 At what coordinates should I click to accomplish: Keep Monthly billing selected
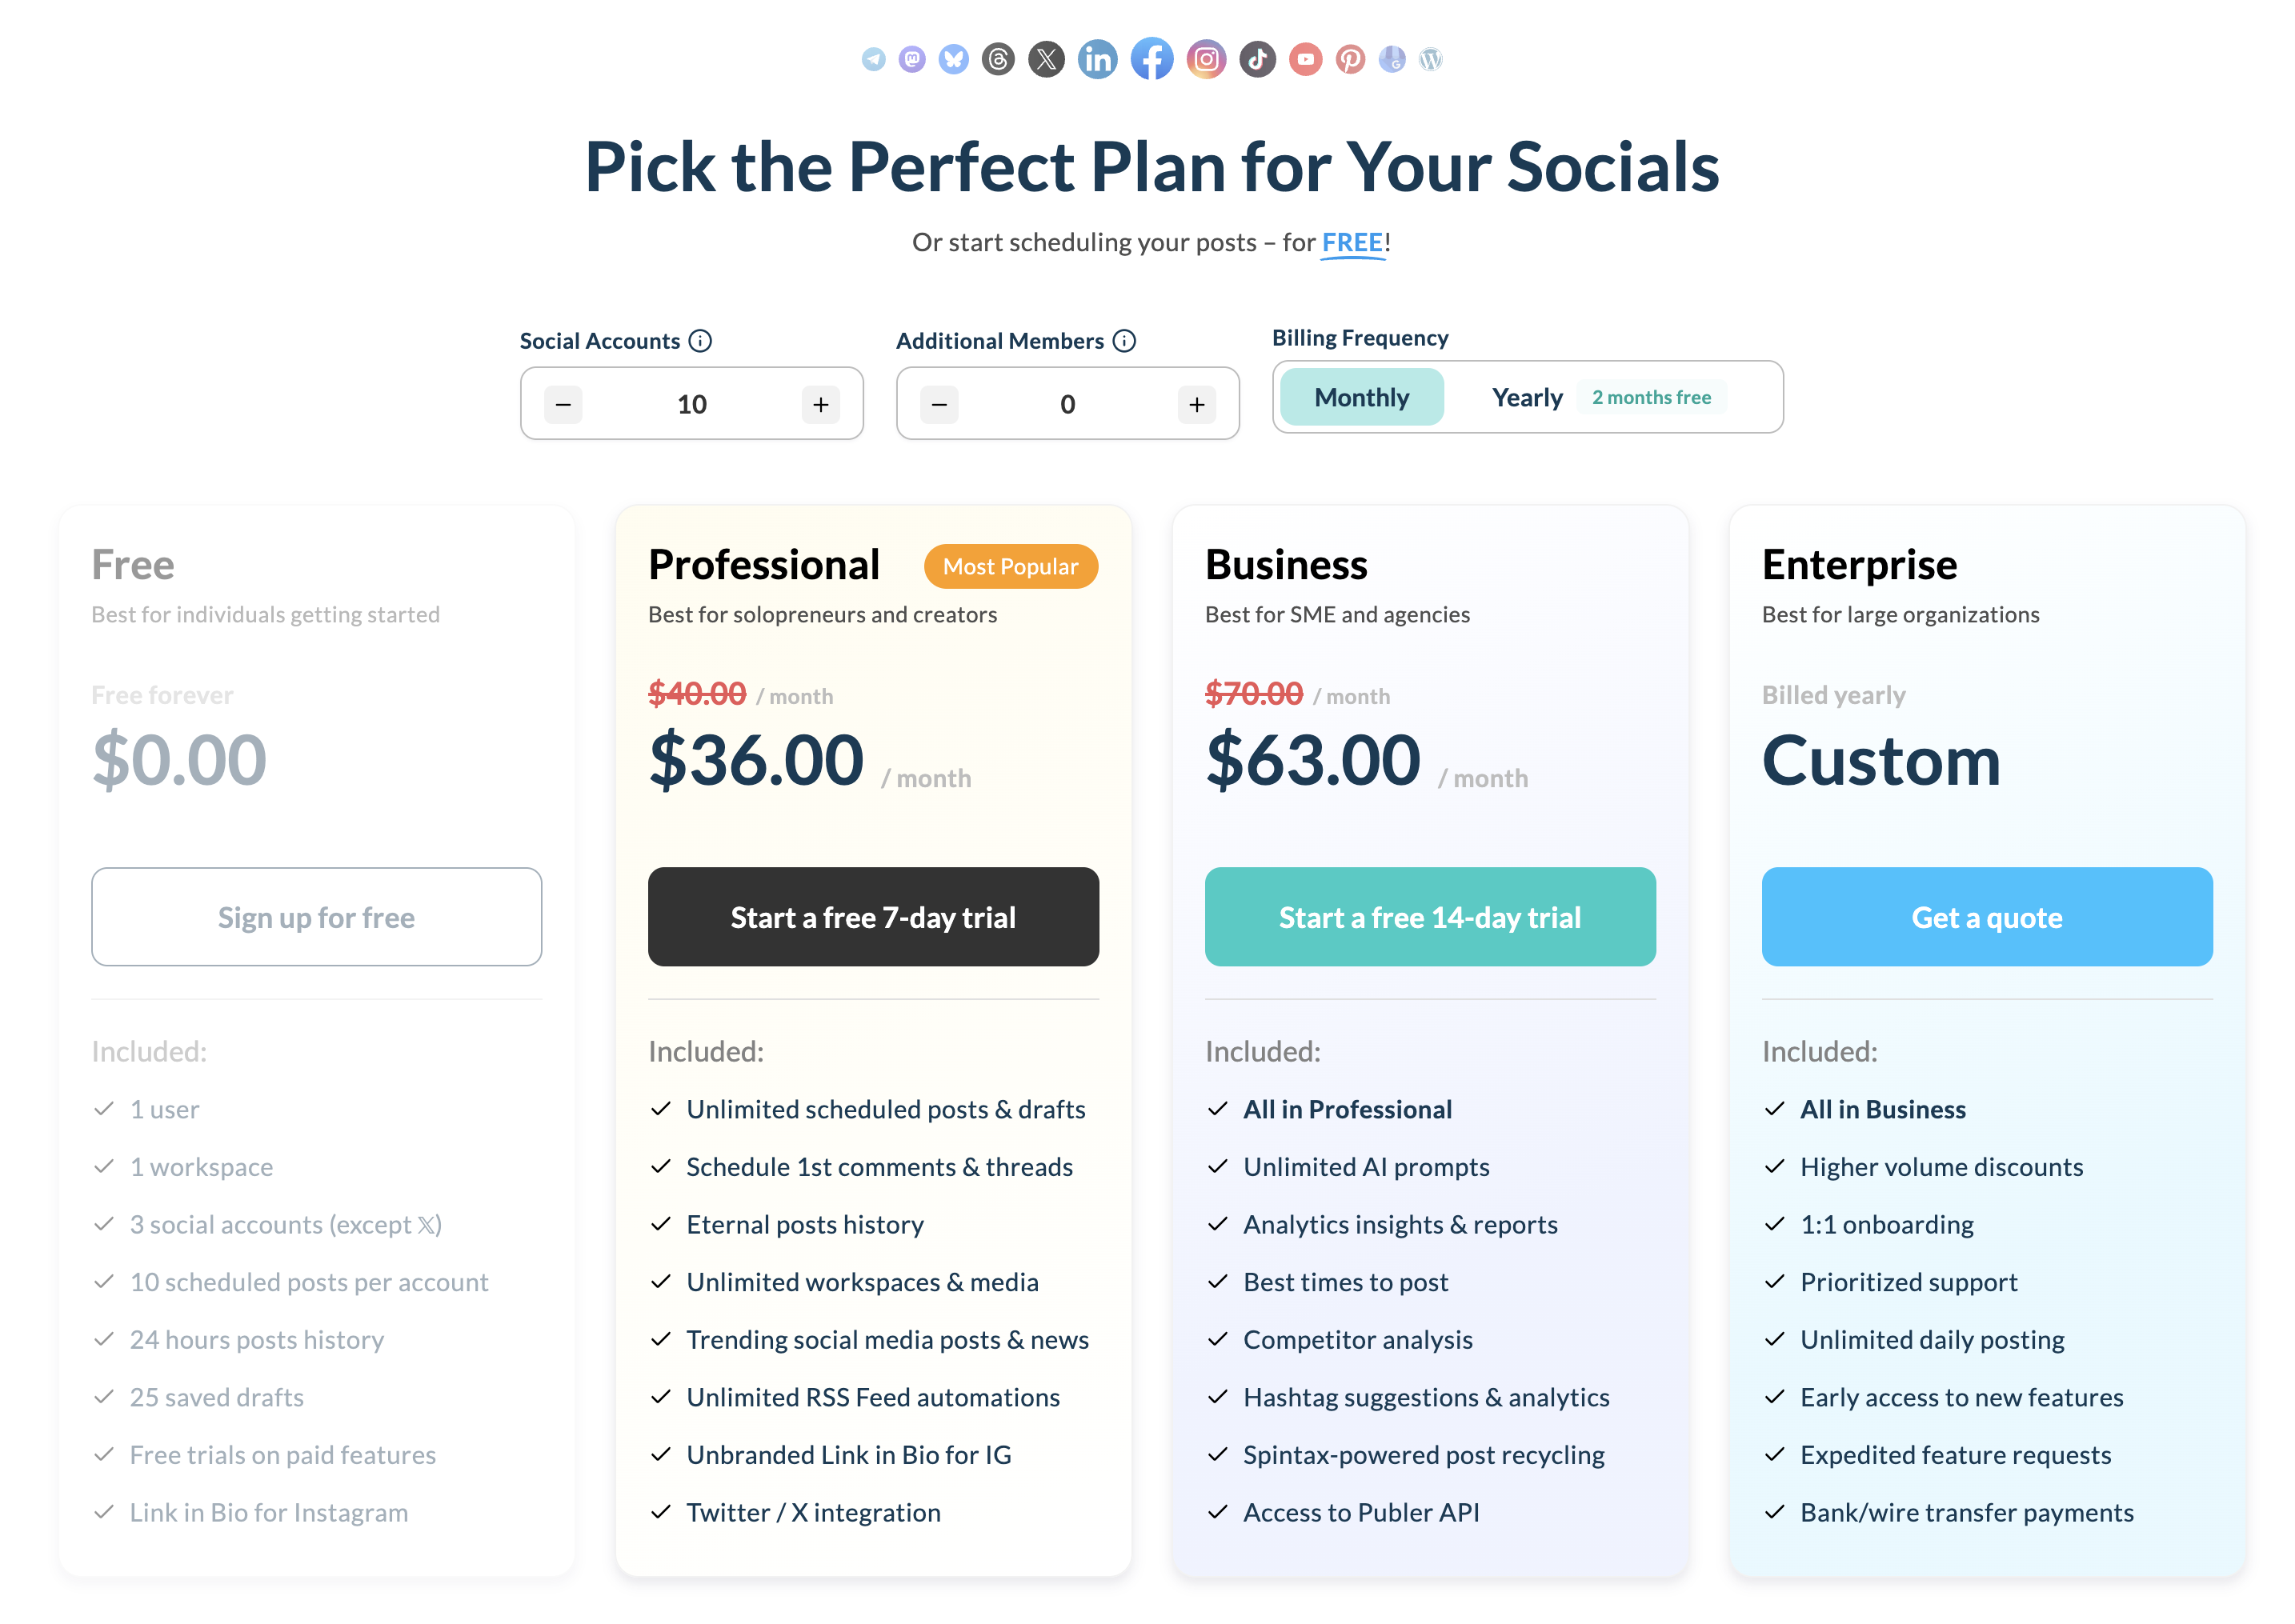[x=1361, y=397]
